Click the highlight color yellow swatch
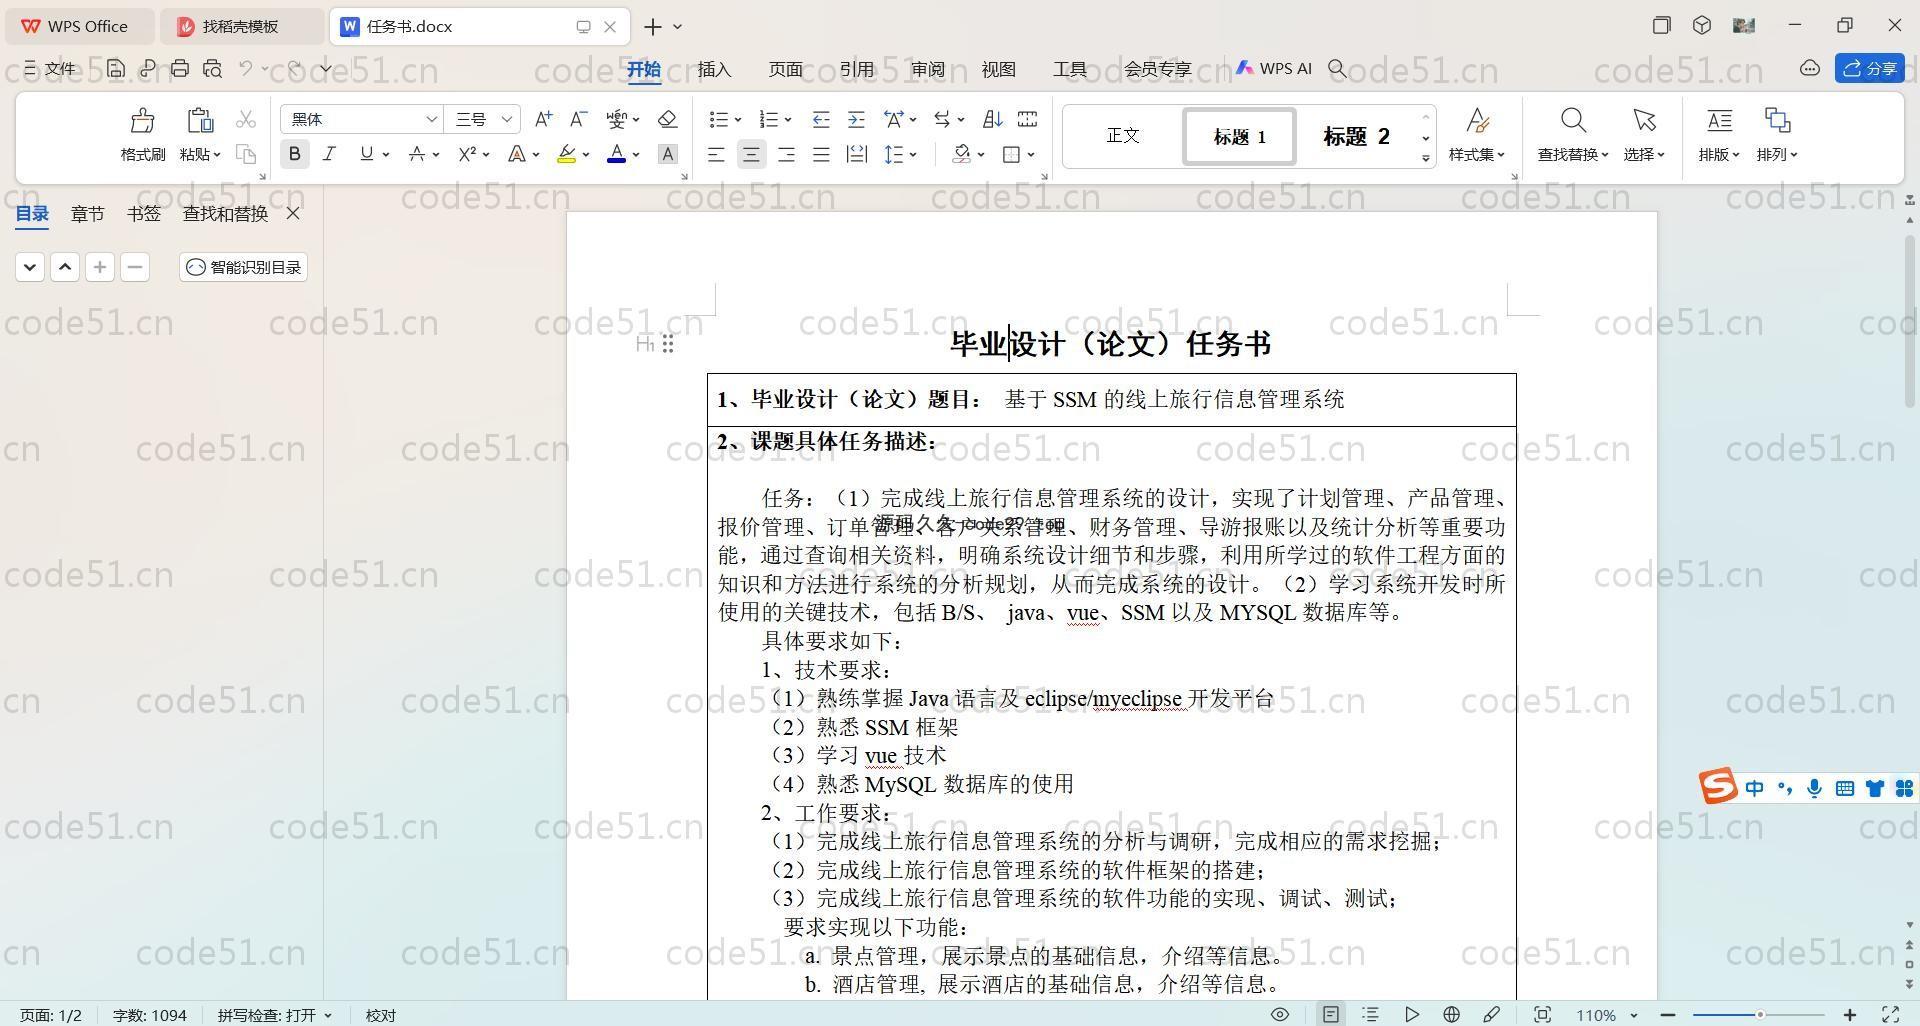This screenshot has width=1920, height=1026. tap(566, 154)
